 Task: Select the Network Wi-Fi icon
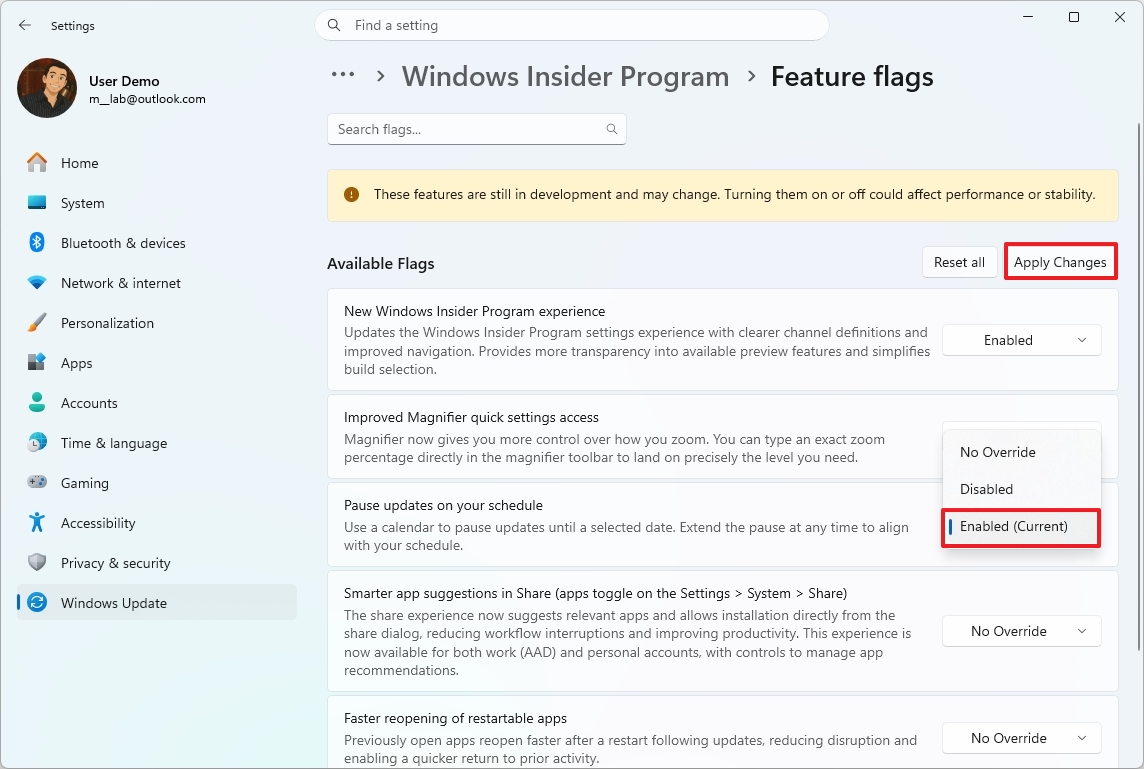click(x=36, y=282)
